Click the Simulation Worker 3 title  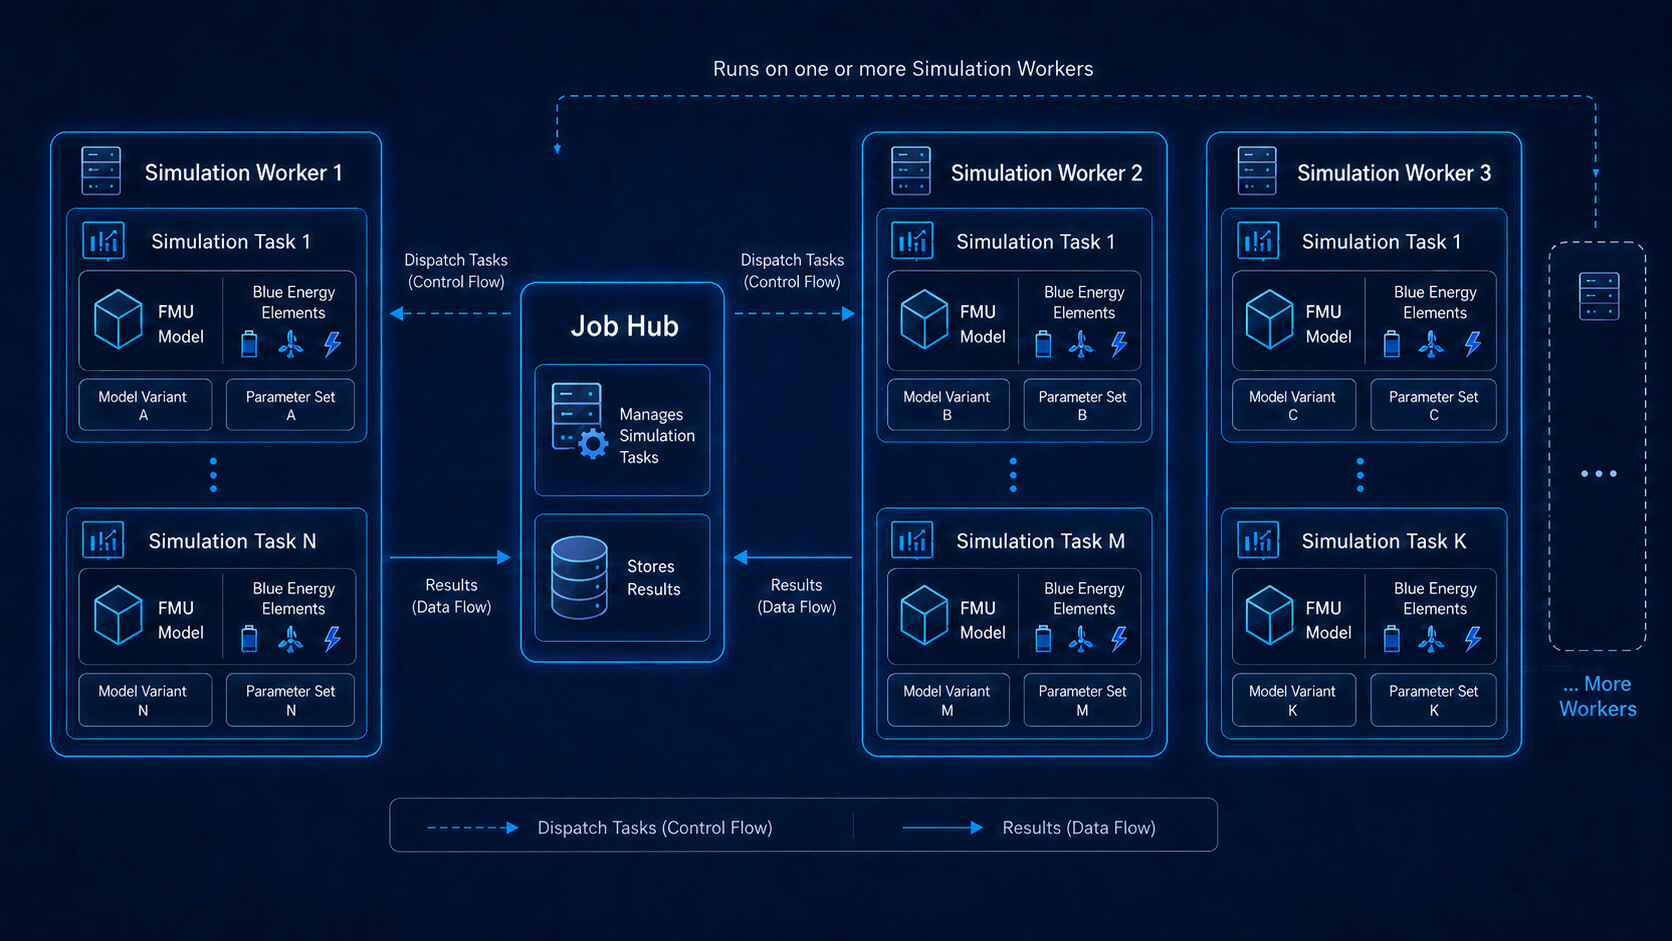pyautogui.click(x=1394, y=173)
